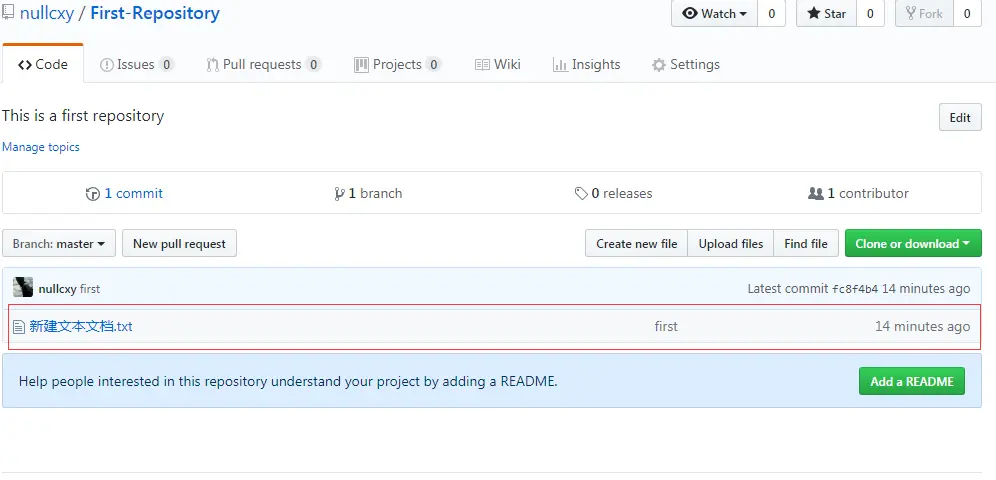This screenshot has height=480, width=996.
Task: Click the tag icon beside 0 releases
Action: (x=581, y=194)
